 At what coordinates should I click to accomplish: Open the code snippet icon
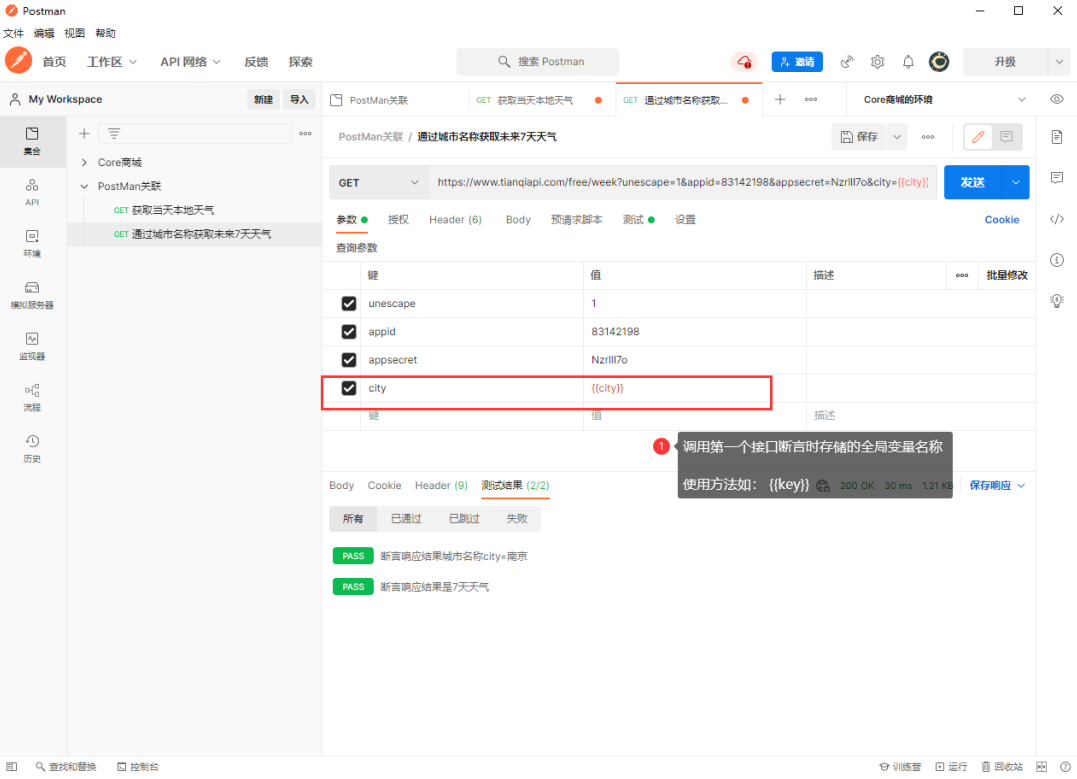(x=1057, y=219)
